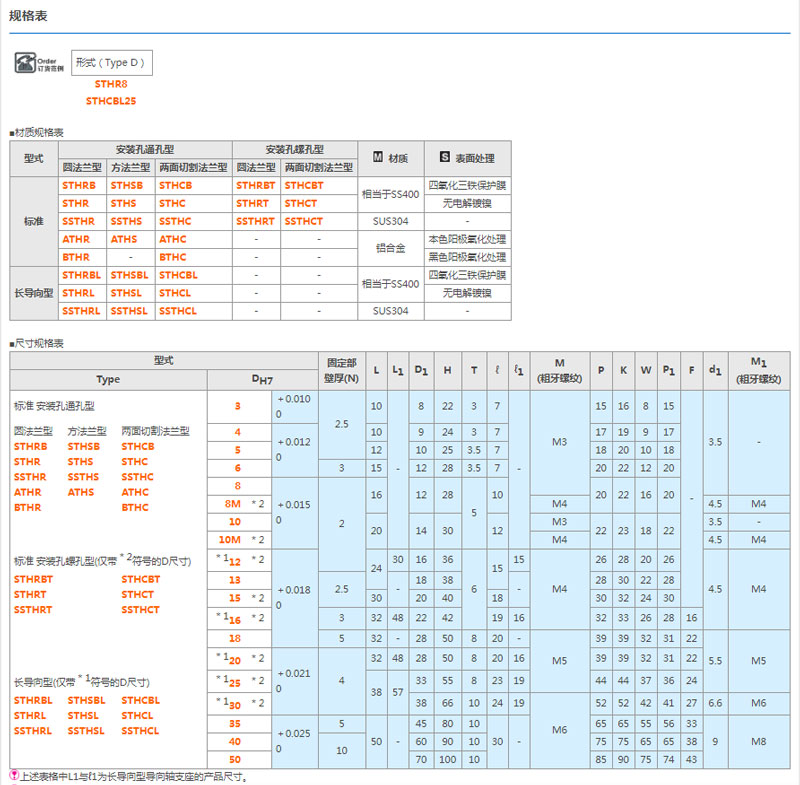Click the M material icon in header
Viewport: 800px width, 785px height.
378,157
